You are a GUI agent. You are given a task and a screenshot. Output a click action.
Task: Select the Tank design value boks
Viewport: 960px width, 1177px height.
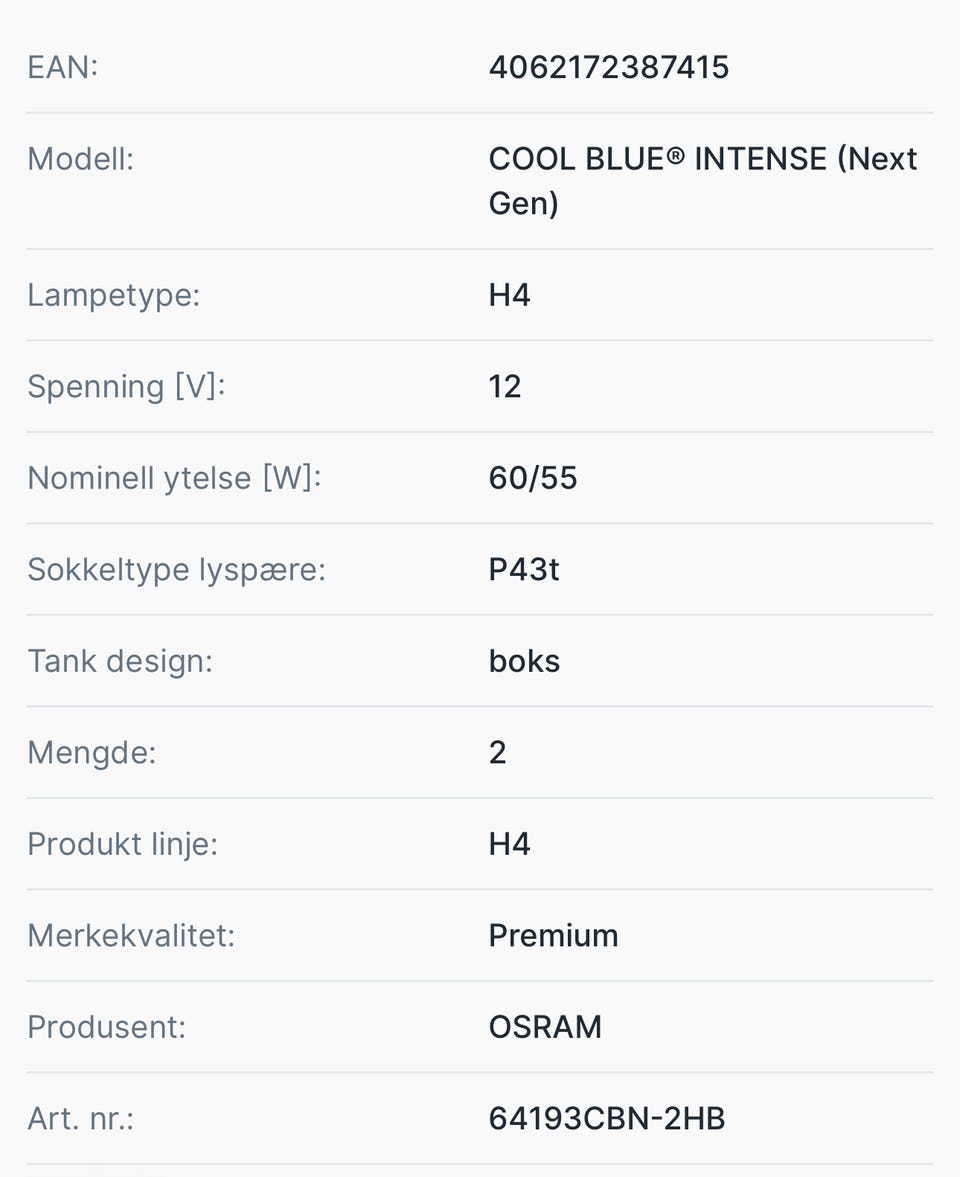(x=525, y=661)
